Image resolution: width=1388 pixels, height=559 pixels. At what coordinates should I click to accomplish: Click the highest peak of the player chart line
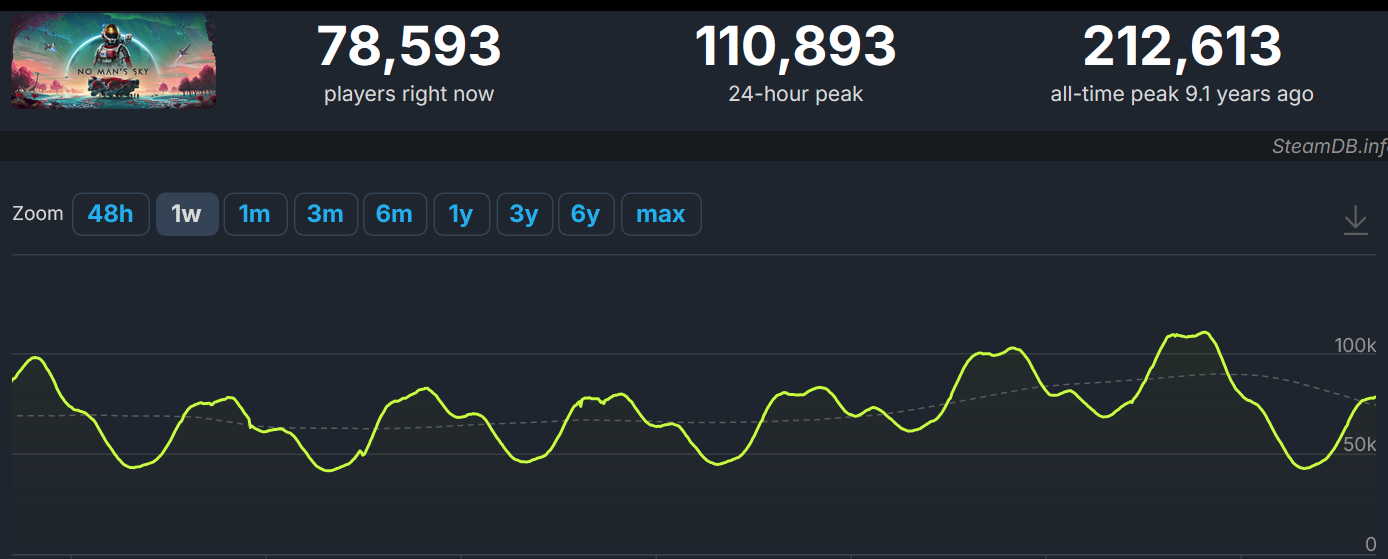click(1206, 332)
